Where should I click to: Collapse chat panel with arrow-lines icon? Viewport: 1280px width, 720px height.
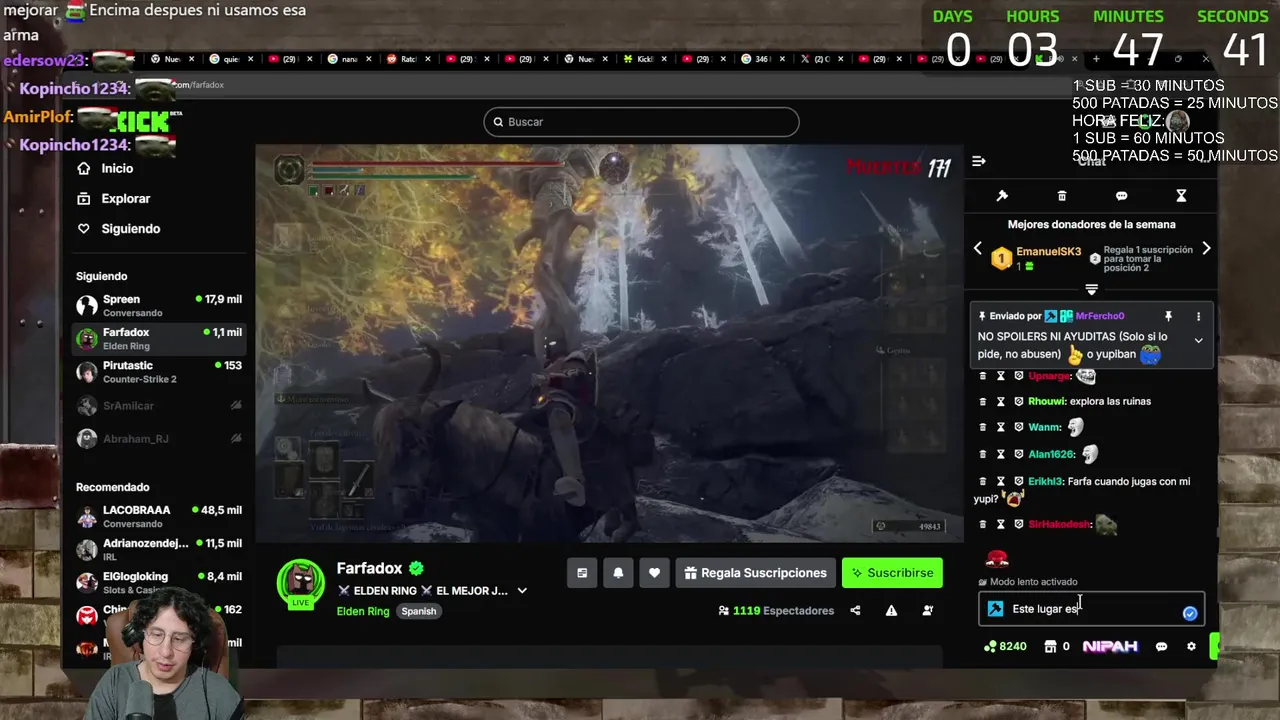coord(979,161)
